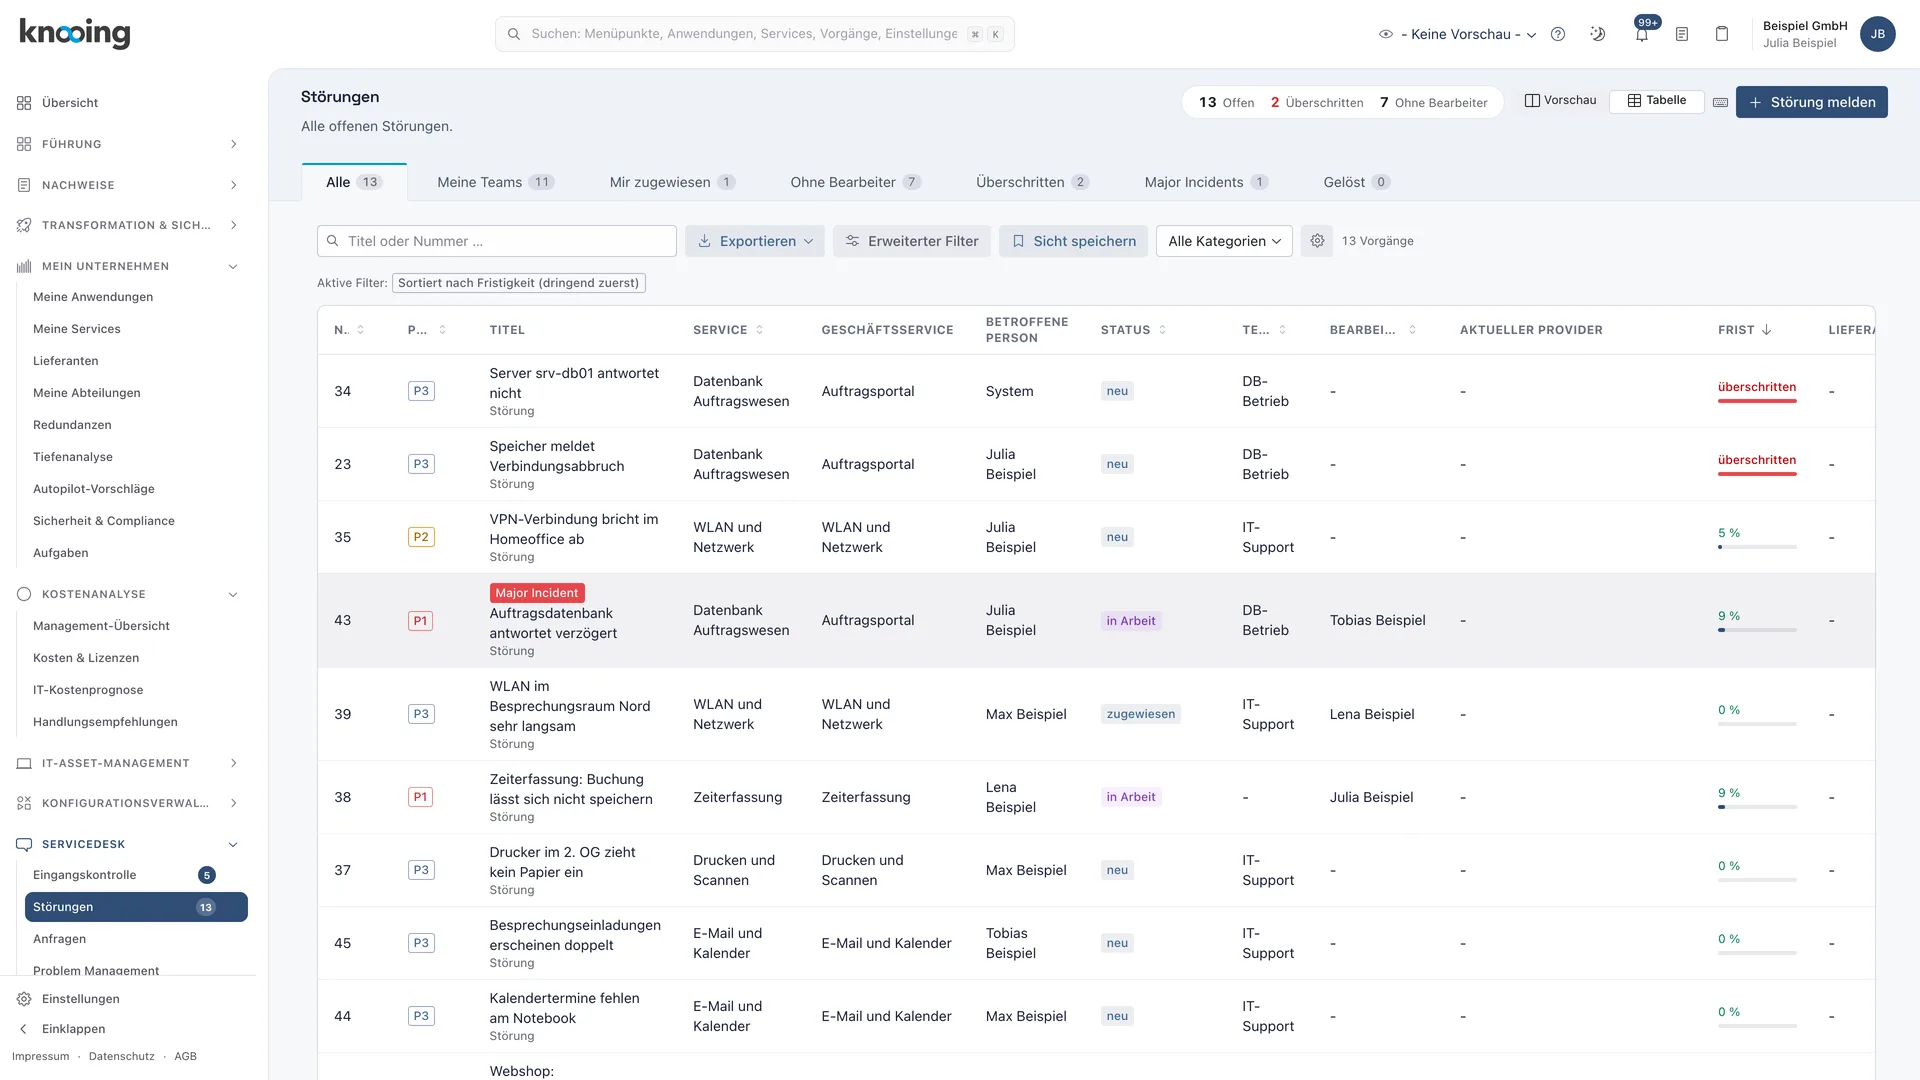Toggle sorting on the SERVICE column
Image resolution: width=1920 pixels, height=1080 pixels.
[x=759, y=330]
